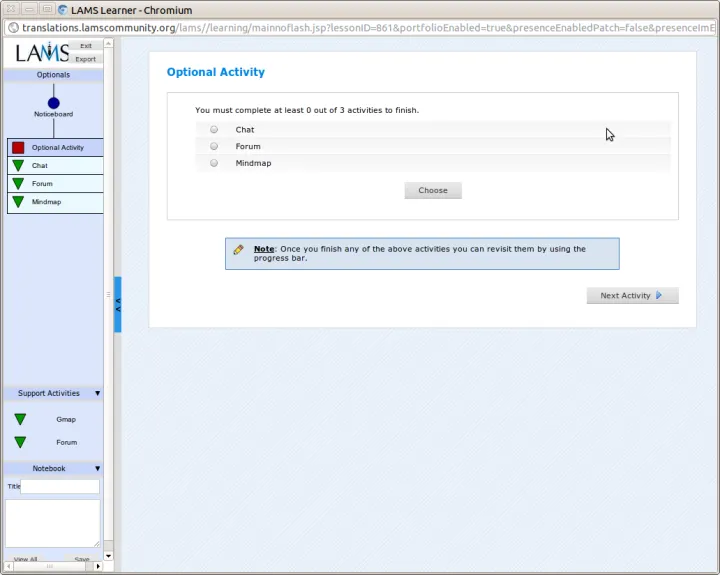The image size is (720, 575).
Task: Click the pencil note icon
Action: [238, 250]
